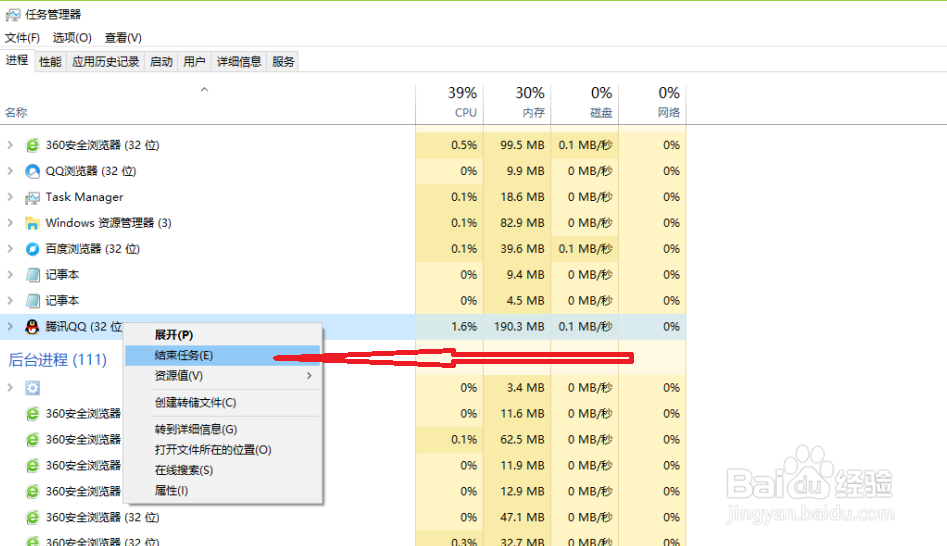Open the 选项(O) menu
This screenshot has width=947, height=546.
(72, 37)
